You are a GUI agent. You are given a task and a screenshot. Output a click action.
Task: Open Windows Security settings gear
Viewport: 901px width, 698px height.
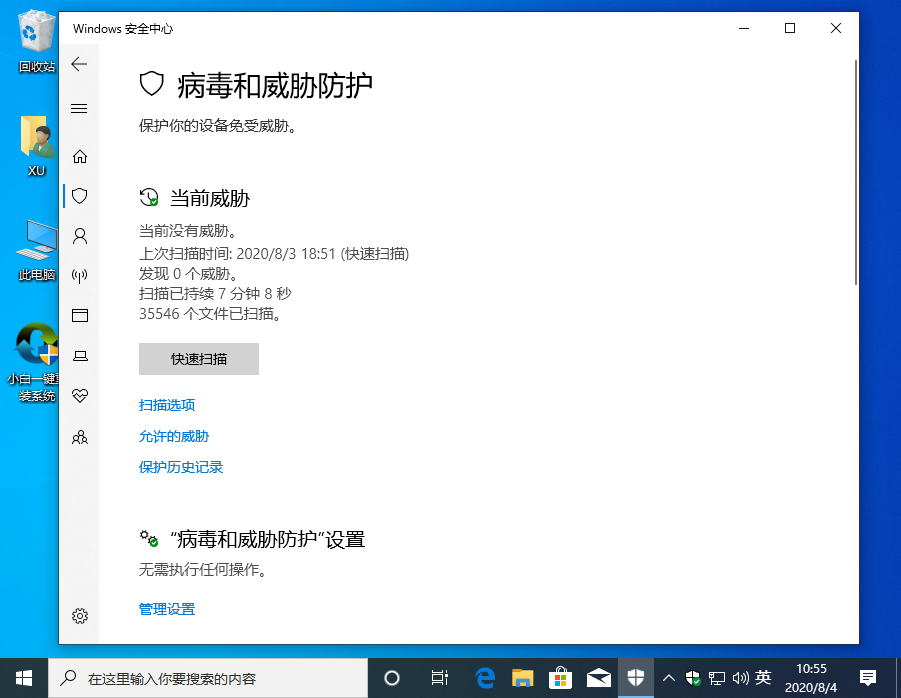[79, 617]
